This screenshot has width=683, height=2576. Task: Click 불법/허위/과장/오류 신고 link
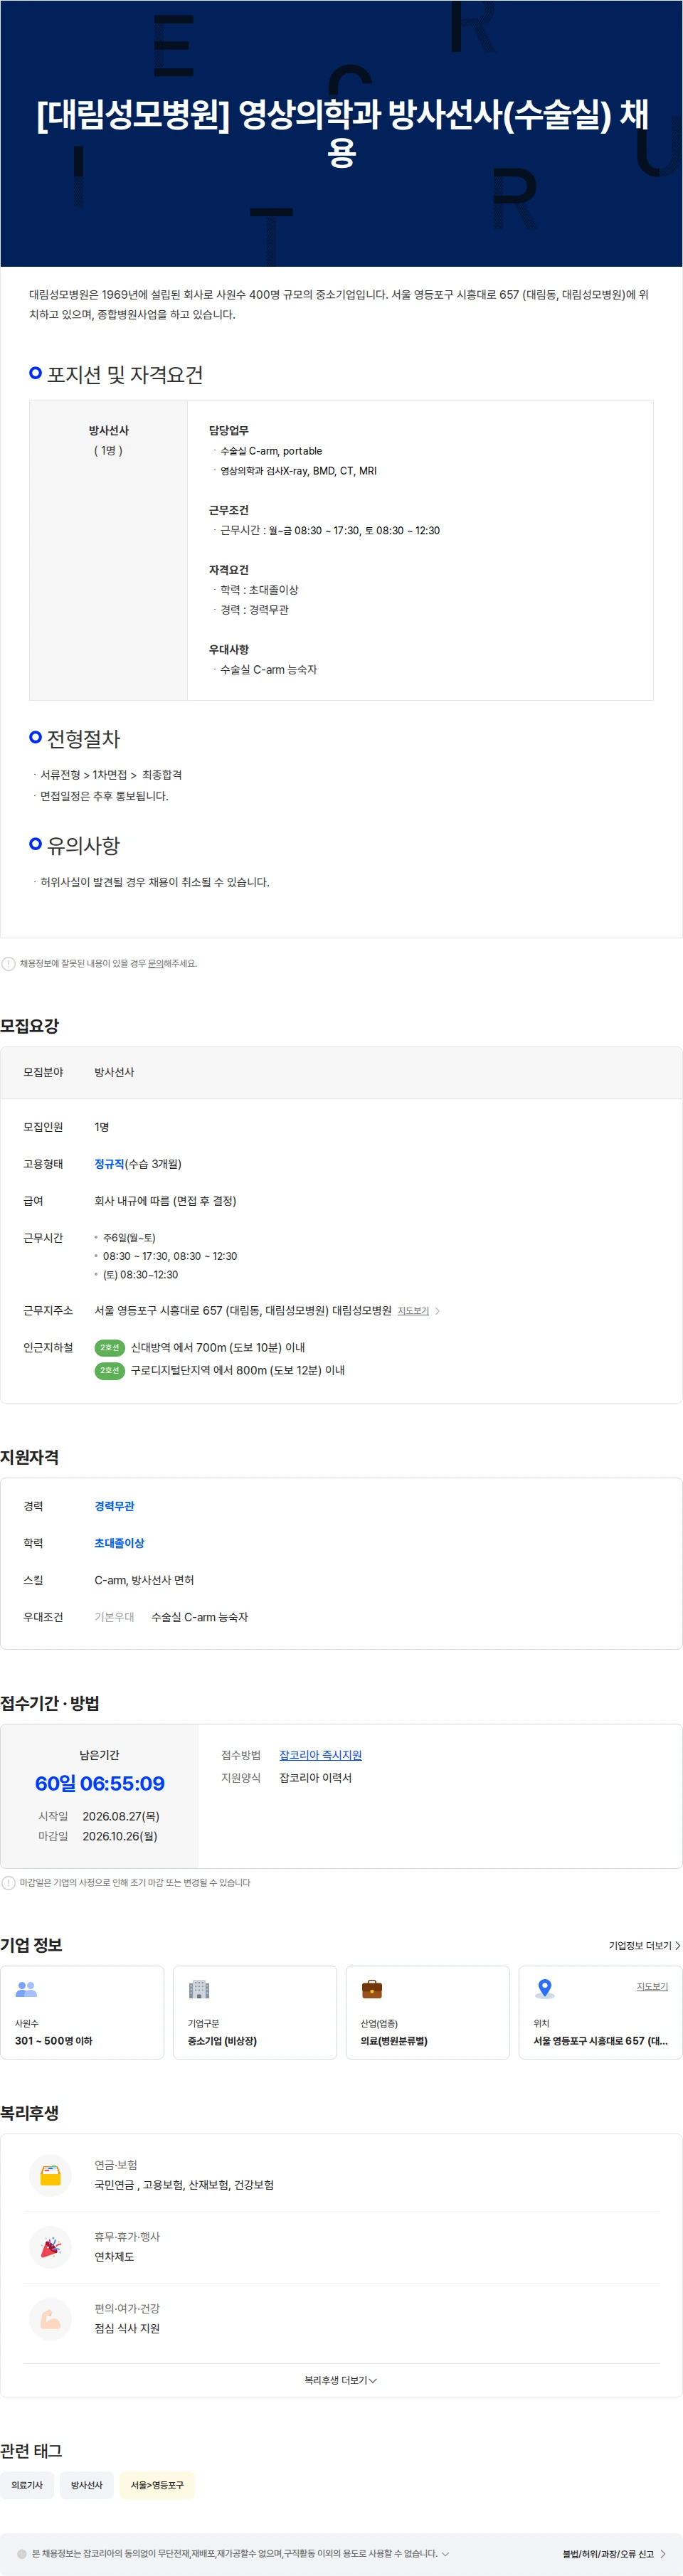click(x=608, y=2553)
